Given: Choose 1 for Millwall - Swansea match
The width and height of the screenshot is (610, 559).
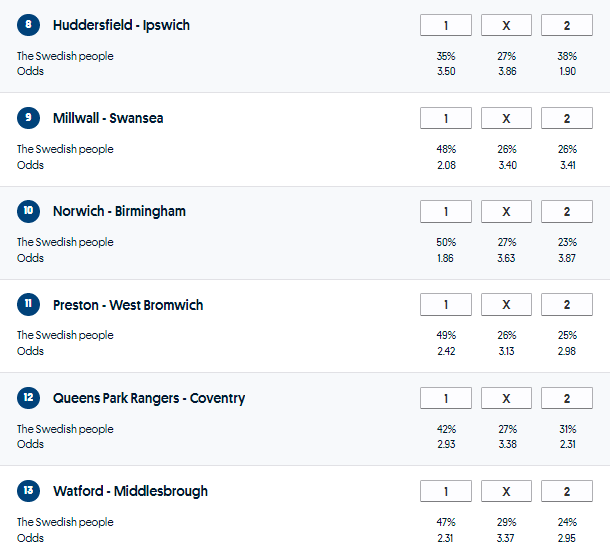Looking at the screenshot, I should (446, 118).
